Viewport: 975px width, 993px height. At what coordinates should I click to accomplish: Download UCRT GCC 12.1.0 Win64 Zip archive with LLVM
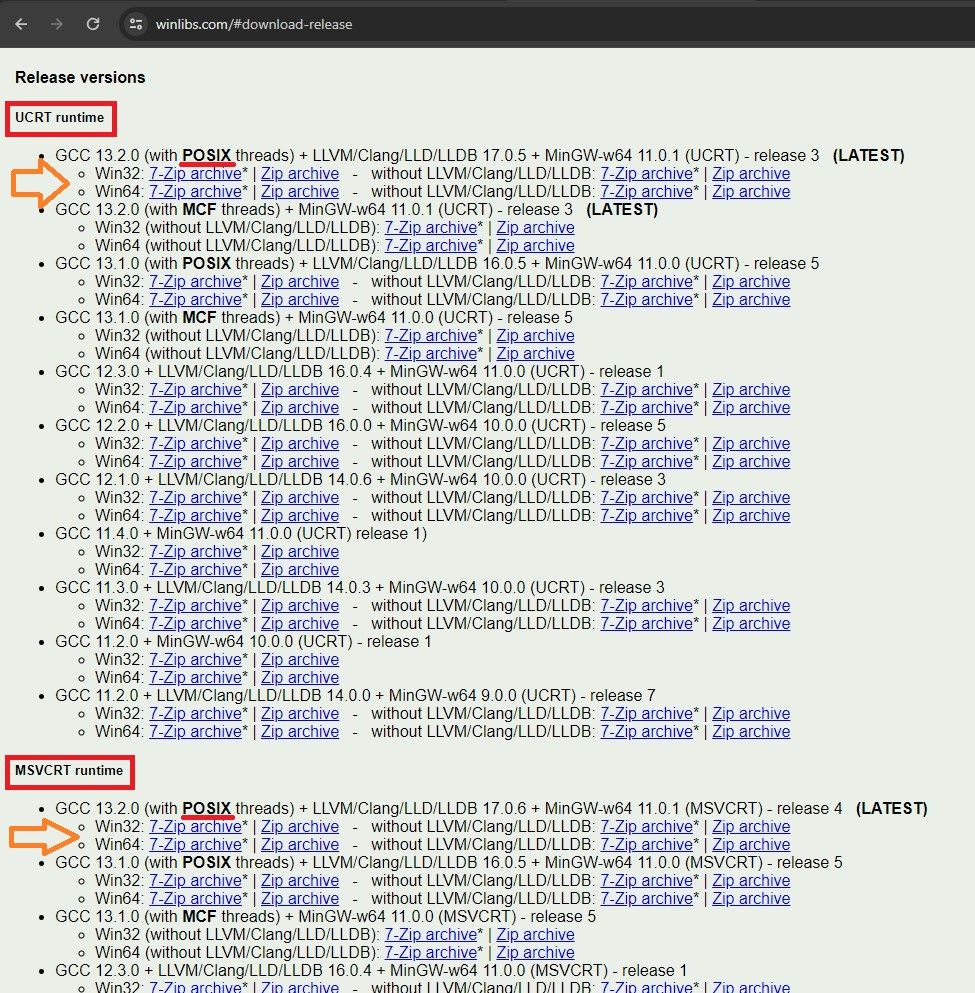pyautogui.click(x=300, y=515)
